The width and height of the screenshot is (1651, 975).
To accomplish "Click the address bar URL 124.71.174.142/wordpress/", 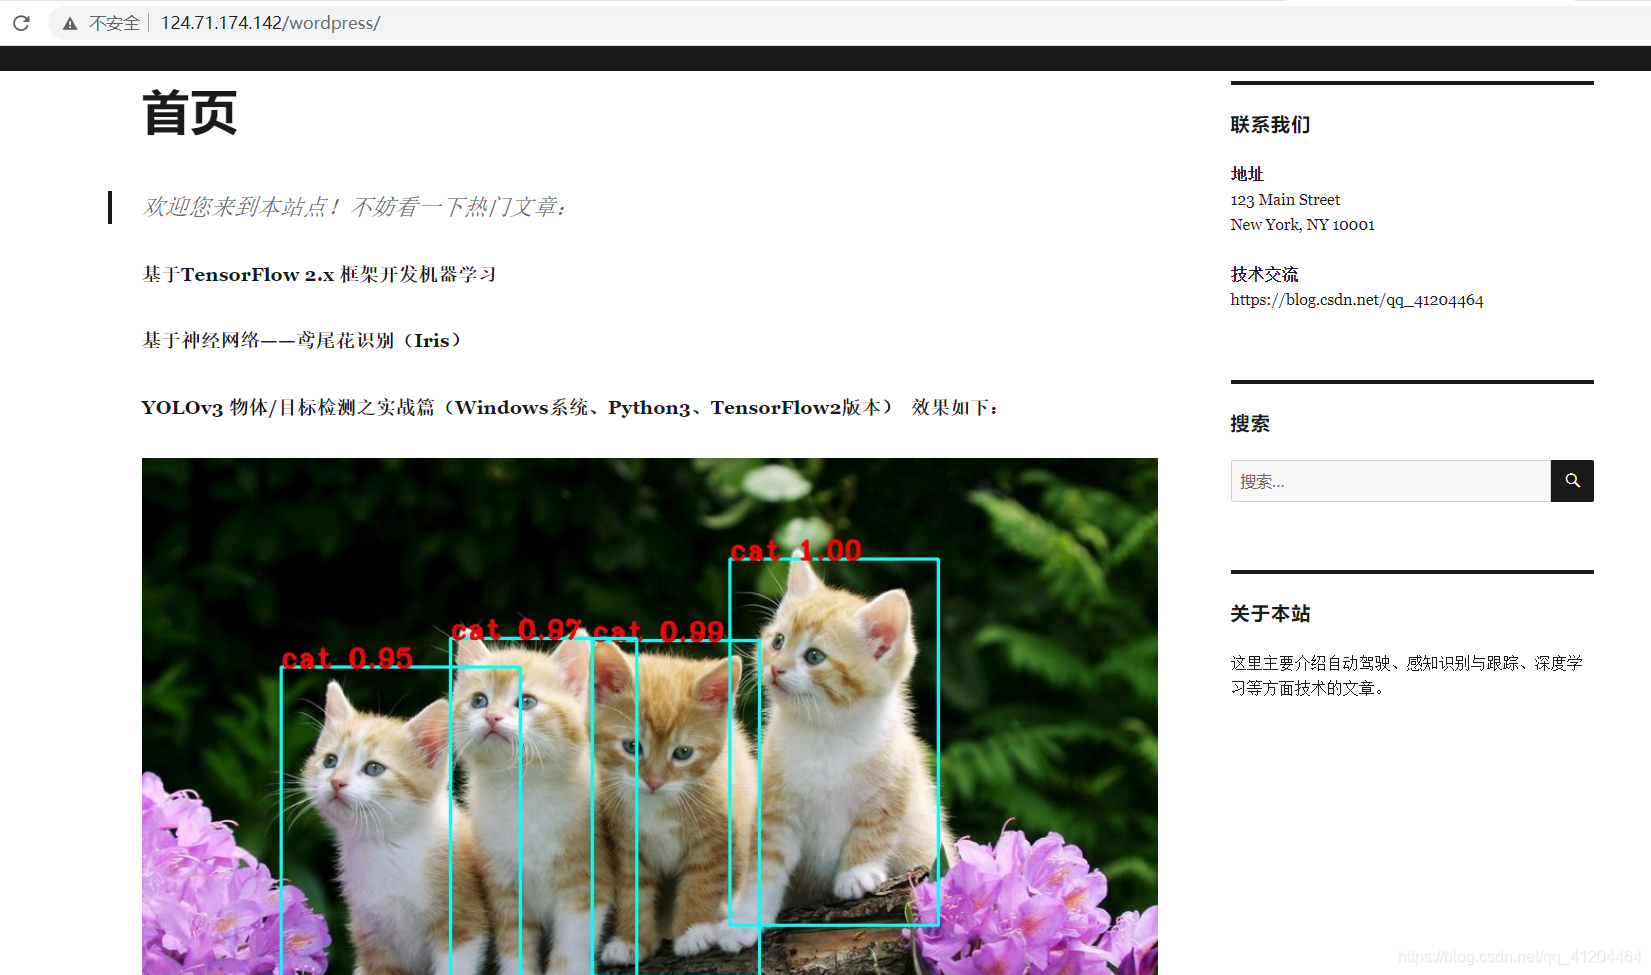I will point(270,23).
